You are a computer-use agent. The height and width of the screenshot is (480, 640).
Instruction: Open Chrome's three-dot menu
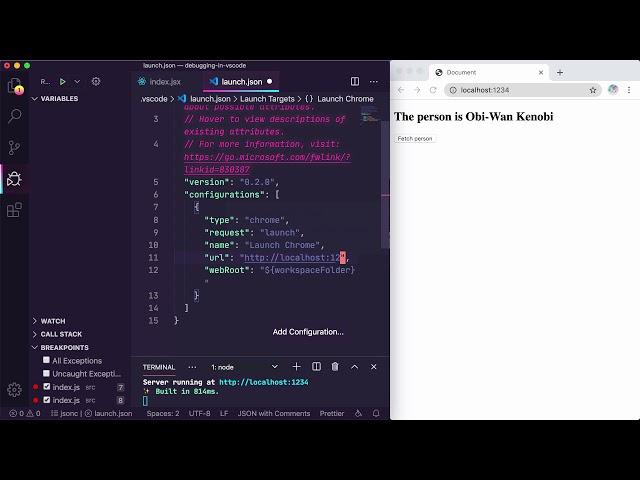629,90
